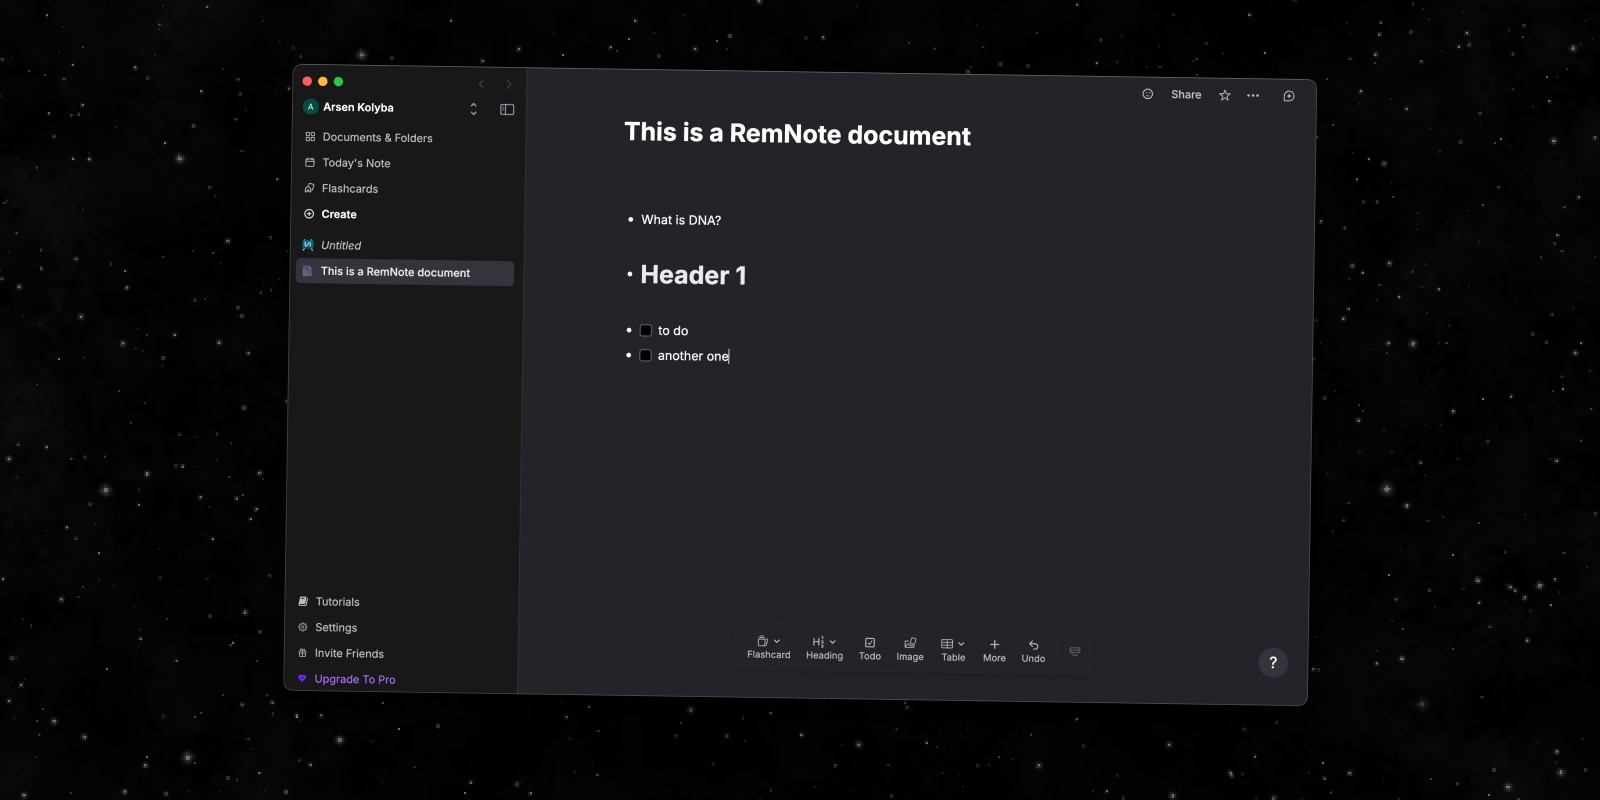Expand the Table dropdown arrow
1600x800 pixels.
coord(961,644)
